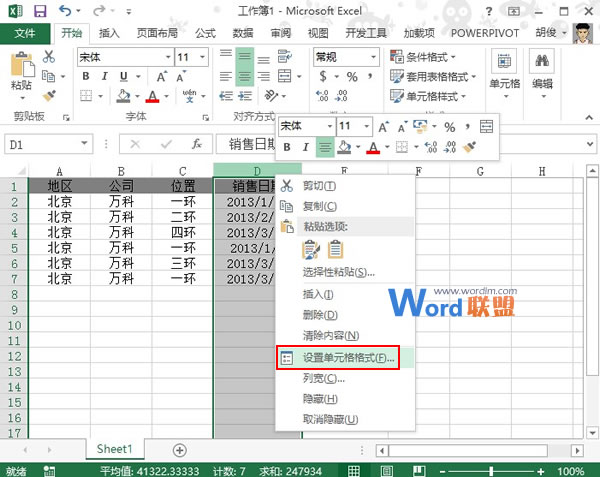Viewport: 600px width, 477px height.
Task: Toggle Bold in ribbon font group
Action: click(x=86, y=76)
